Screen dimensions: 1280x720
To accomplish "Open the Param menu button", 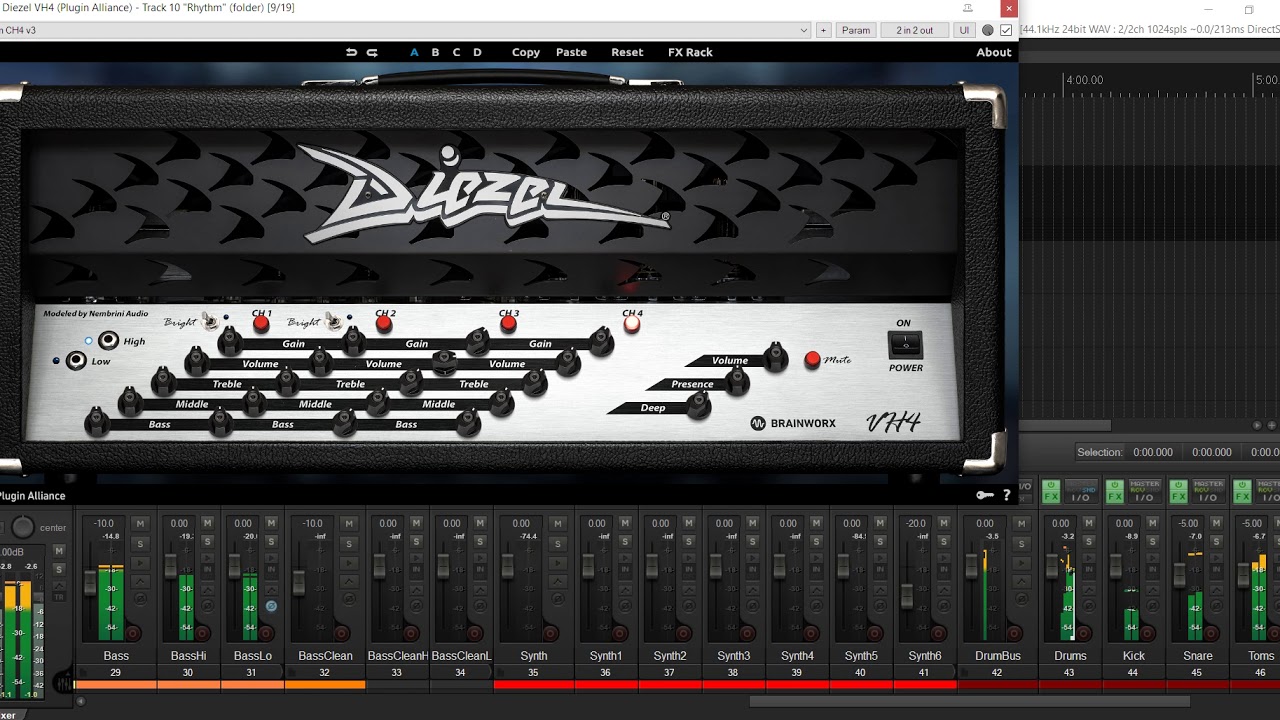I will point(856,30).
